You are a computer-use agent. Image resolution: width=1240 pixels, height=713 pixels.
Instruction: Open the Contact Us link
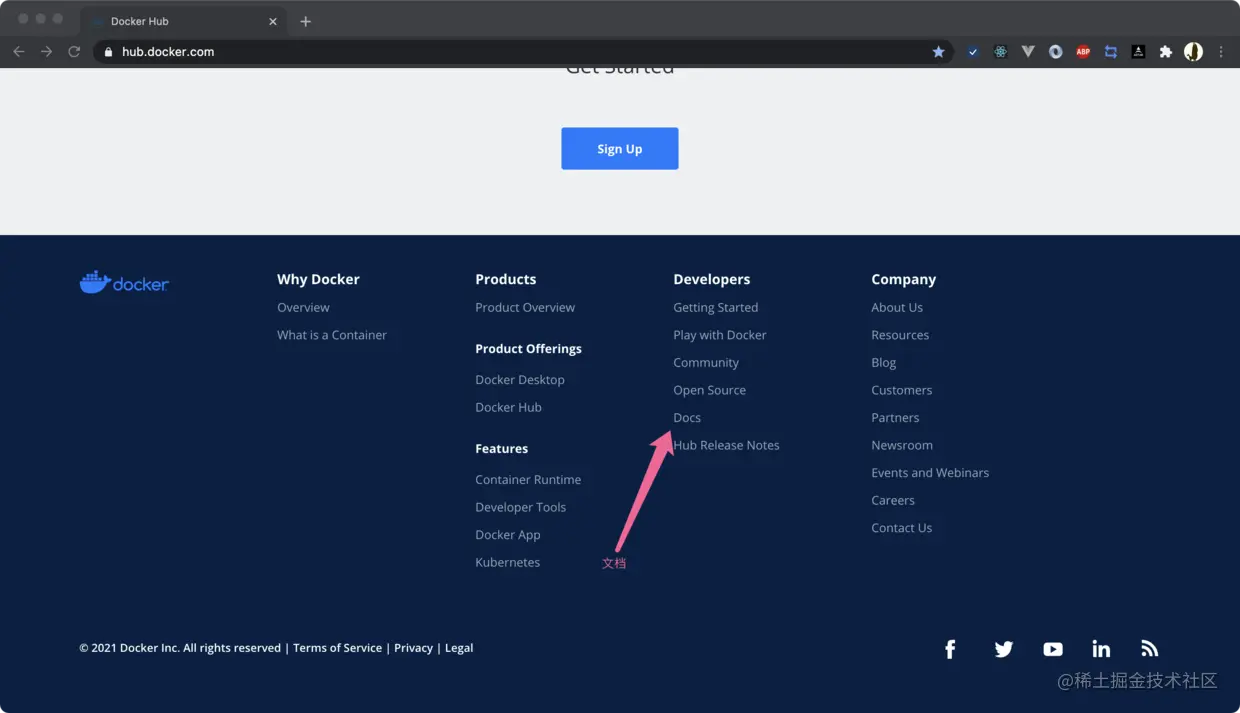coord(902,527)
